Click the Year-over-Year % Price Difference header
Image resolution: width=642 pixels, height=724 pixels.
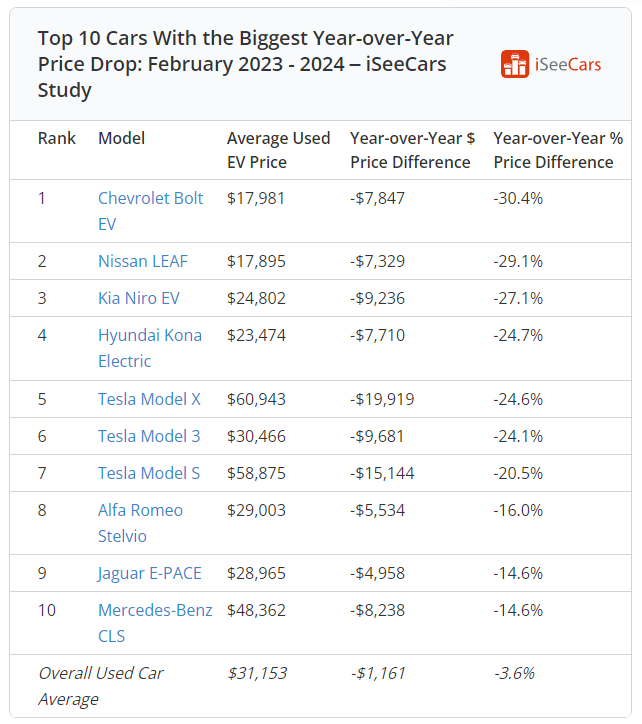point(557,150)
